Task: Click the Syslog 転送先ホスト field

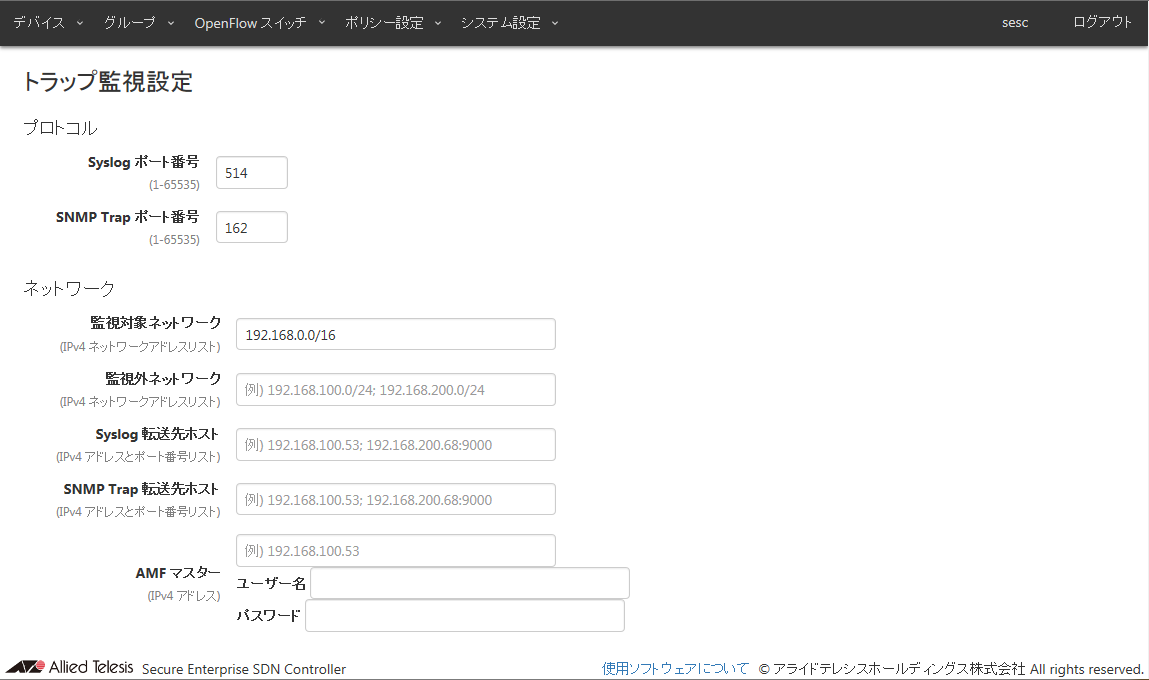Action: click(x=395, y=445)
